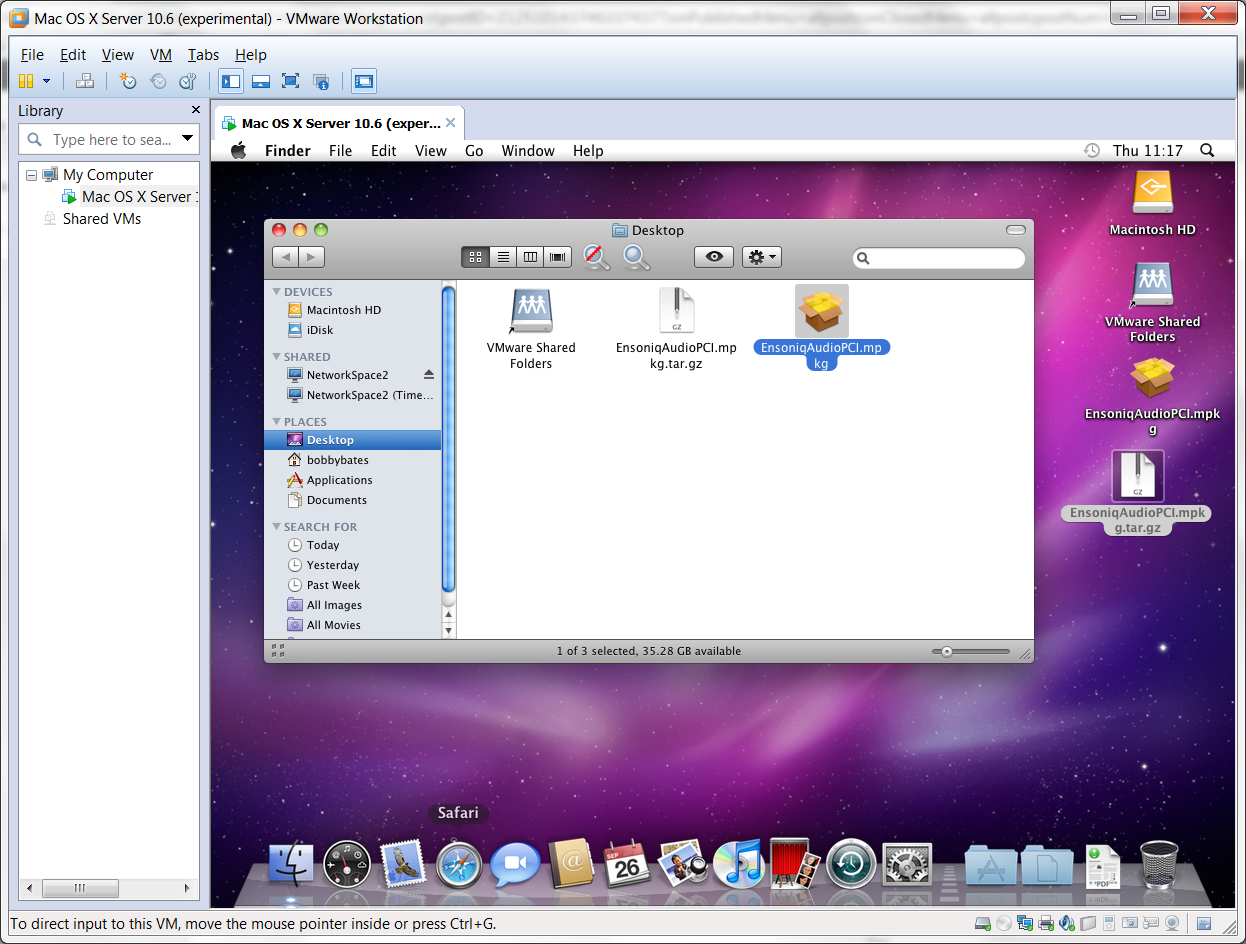Open Mail from the Dock
Screen dimensions: 1246x944
click(x=403, y=863)
